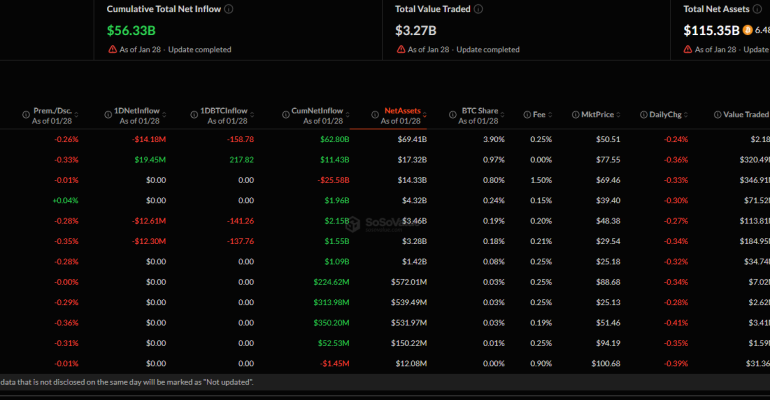
Task: Open info icon for MktPrice column
Action: click(576, 115)
